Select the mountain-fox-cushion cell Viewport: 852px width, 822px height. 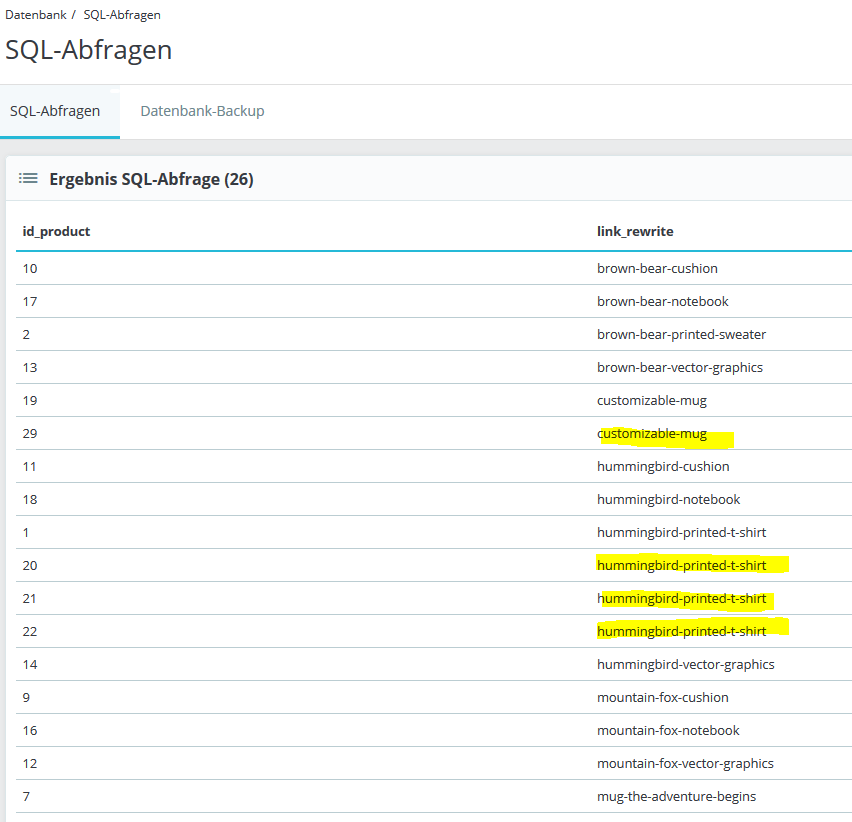(x=662, y=698)
